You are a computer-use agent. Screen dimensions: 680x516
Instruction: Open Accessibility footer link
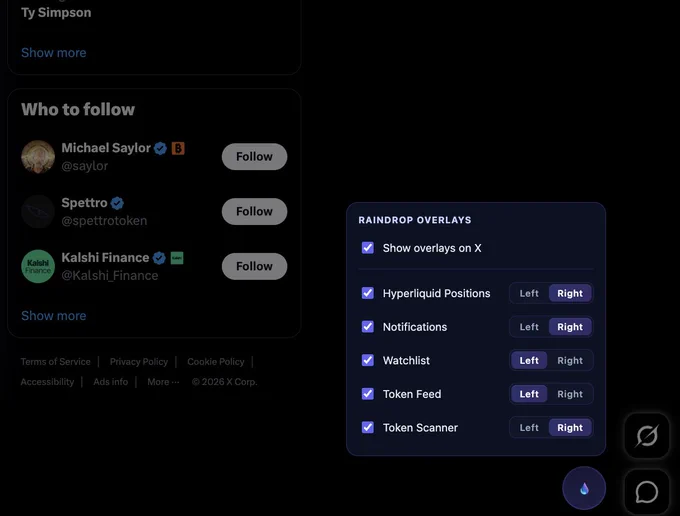click(x=47, y=382)
